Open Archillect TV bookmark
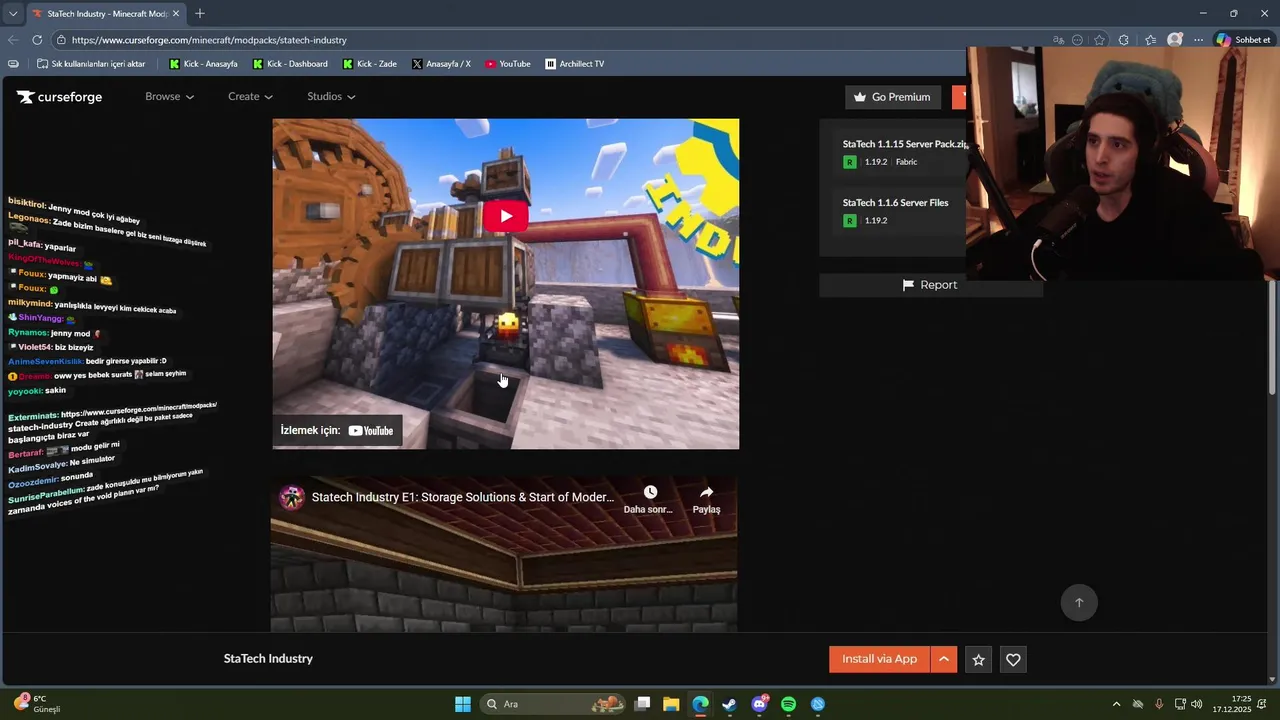The height and width of the screenshot is (720, 1280). (x=575, y=64)
